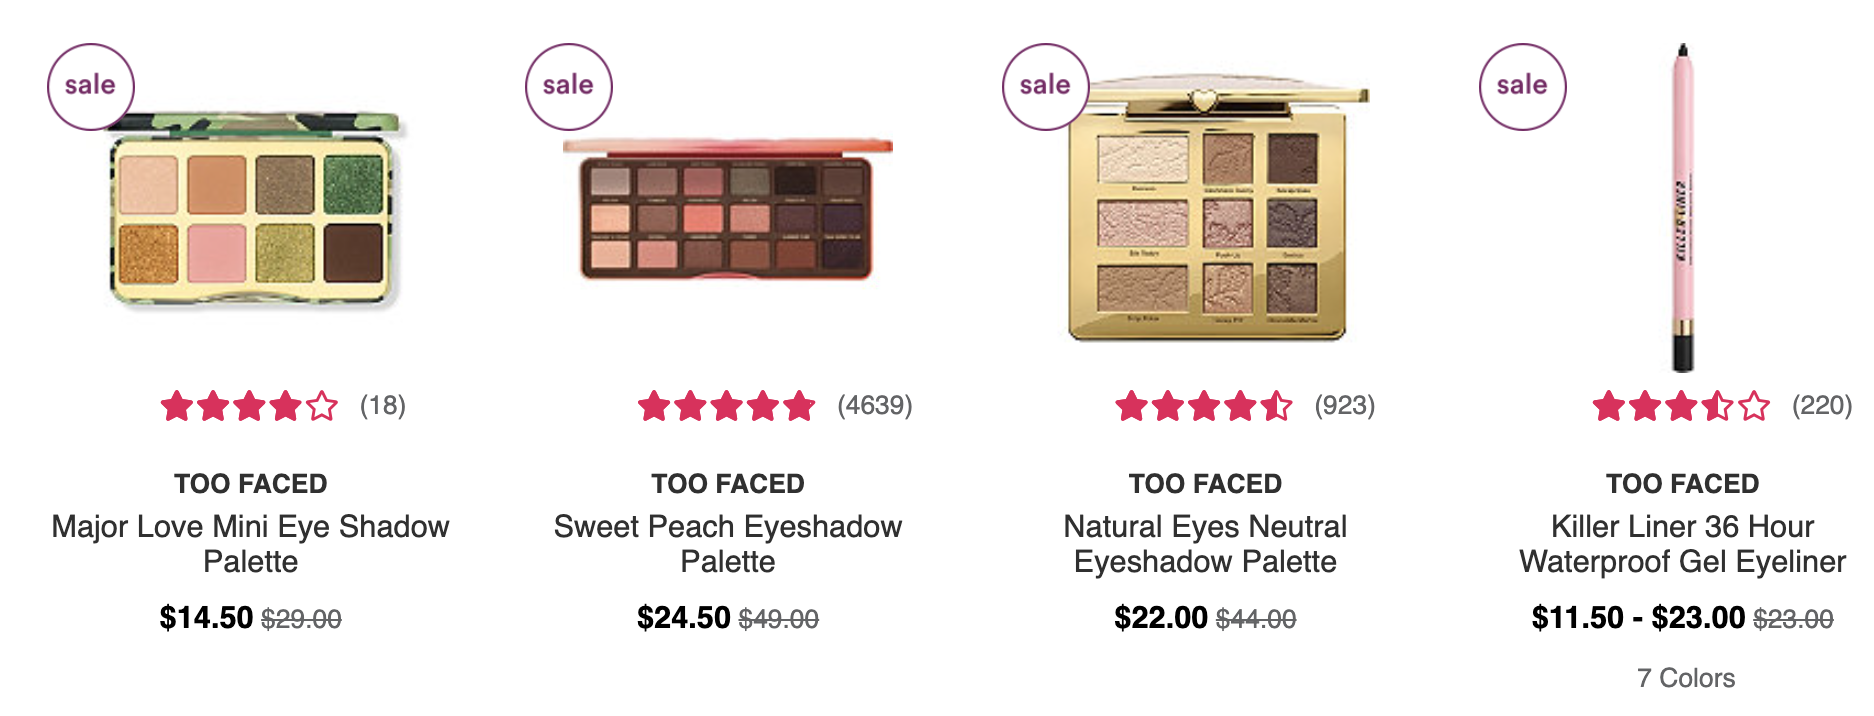Screen dimensions: 1874x716
Task: Open the pink Killer Liner pencil image
Action: [x=1683, y=208]
